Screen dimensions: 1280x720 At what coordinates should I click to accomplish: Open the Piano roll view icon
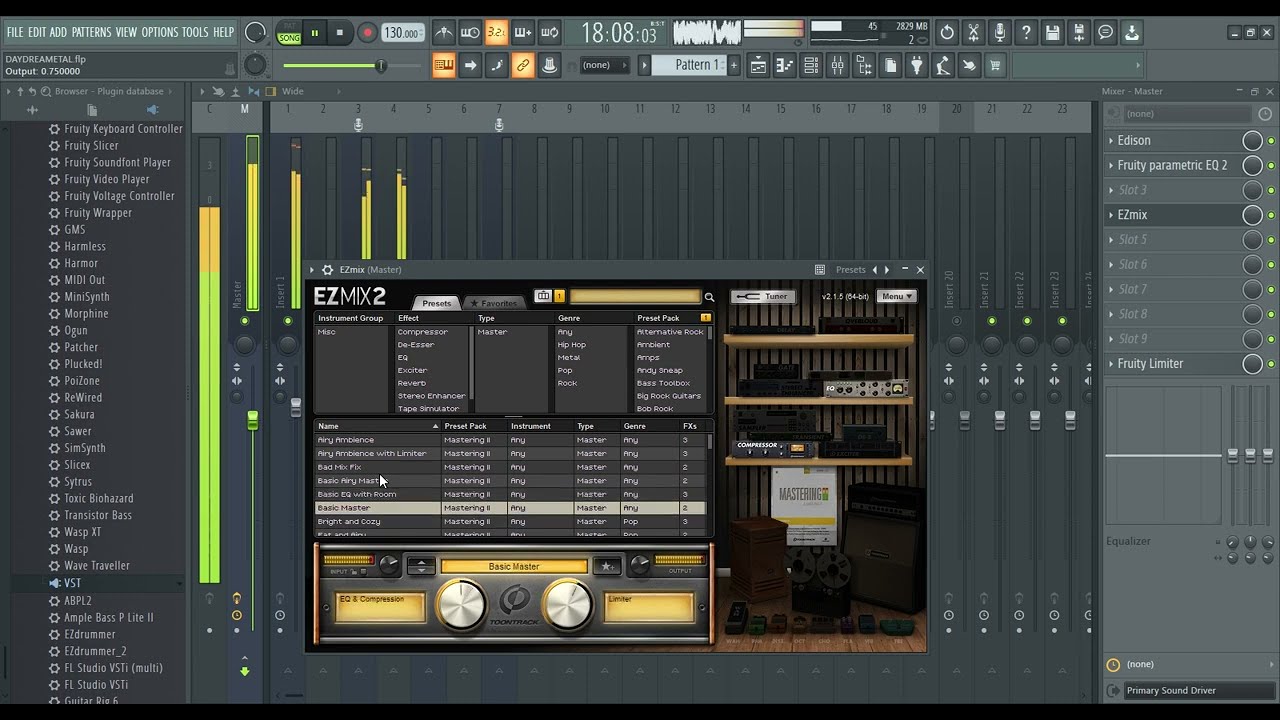pyautogui.click(x=785, y=66)
